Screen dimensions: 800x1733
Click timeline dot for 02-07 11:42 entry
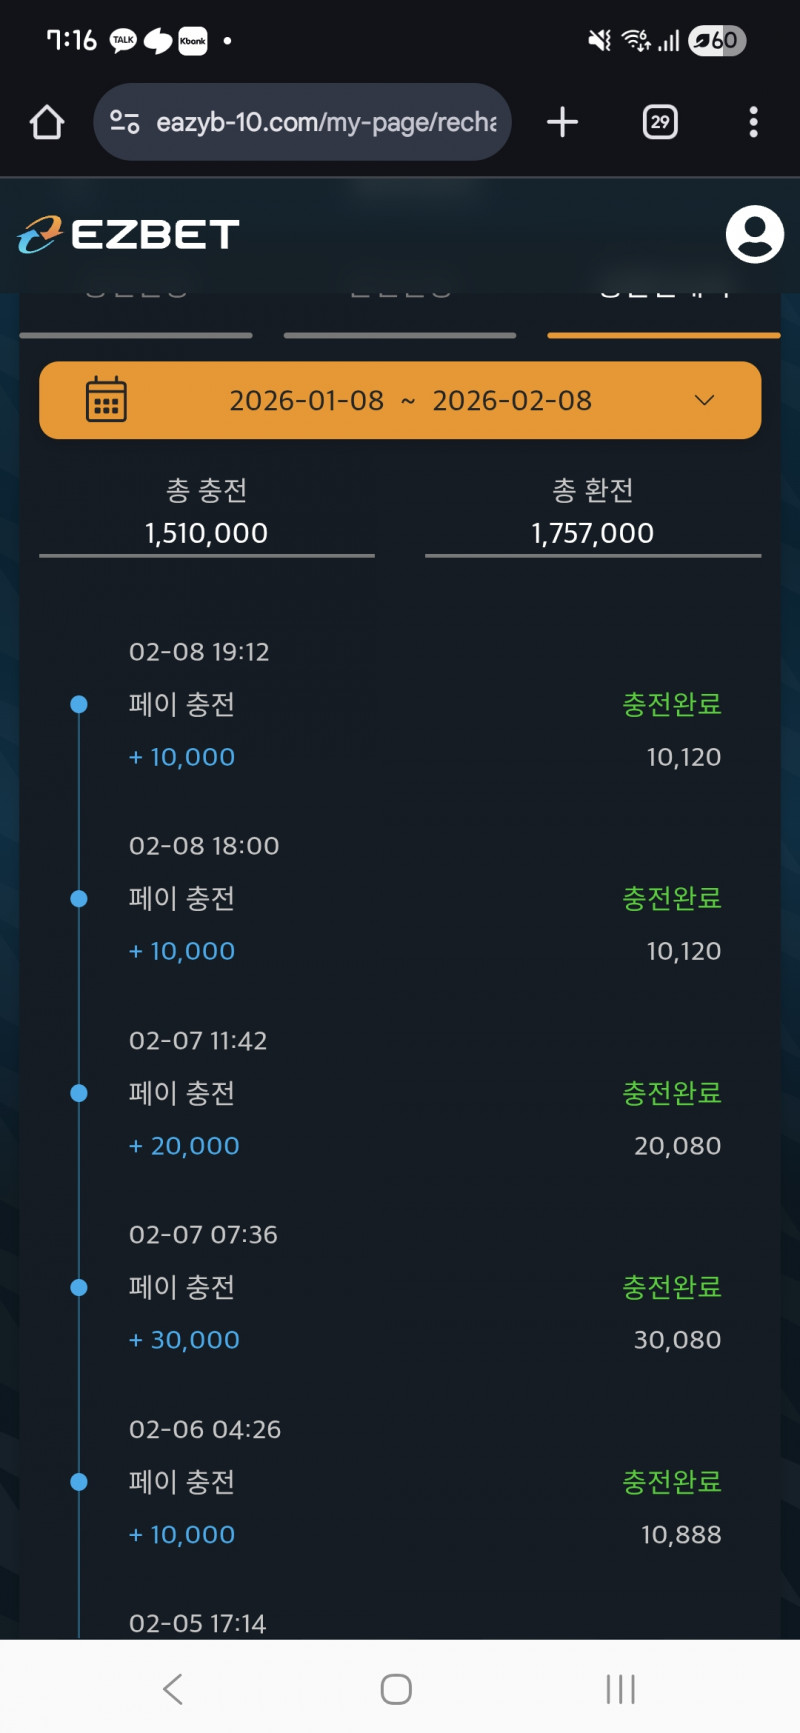[79, 1093]
